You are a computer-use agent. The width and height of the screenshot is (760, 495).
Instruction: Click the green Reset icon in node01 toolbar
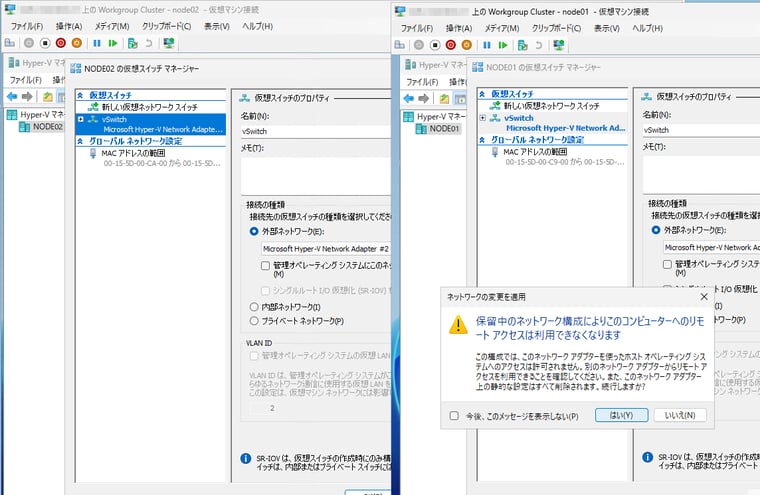pyautogui.click(x=503, y=45)
